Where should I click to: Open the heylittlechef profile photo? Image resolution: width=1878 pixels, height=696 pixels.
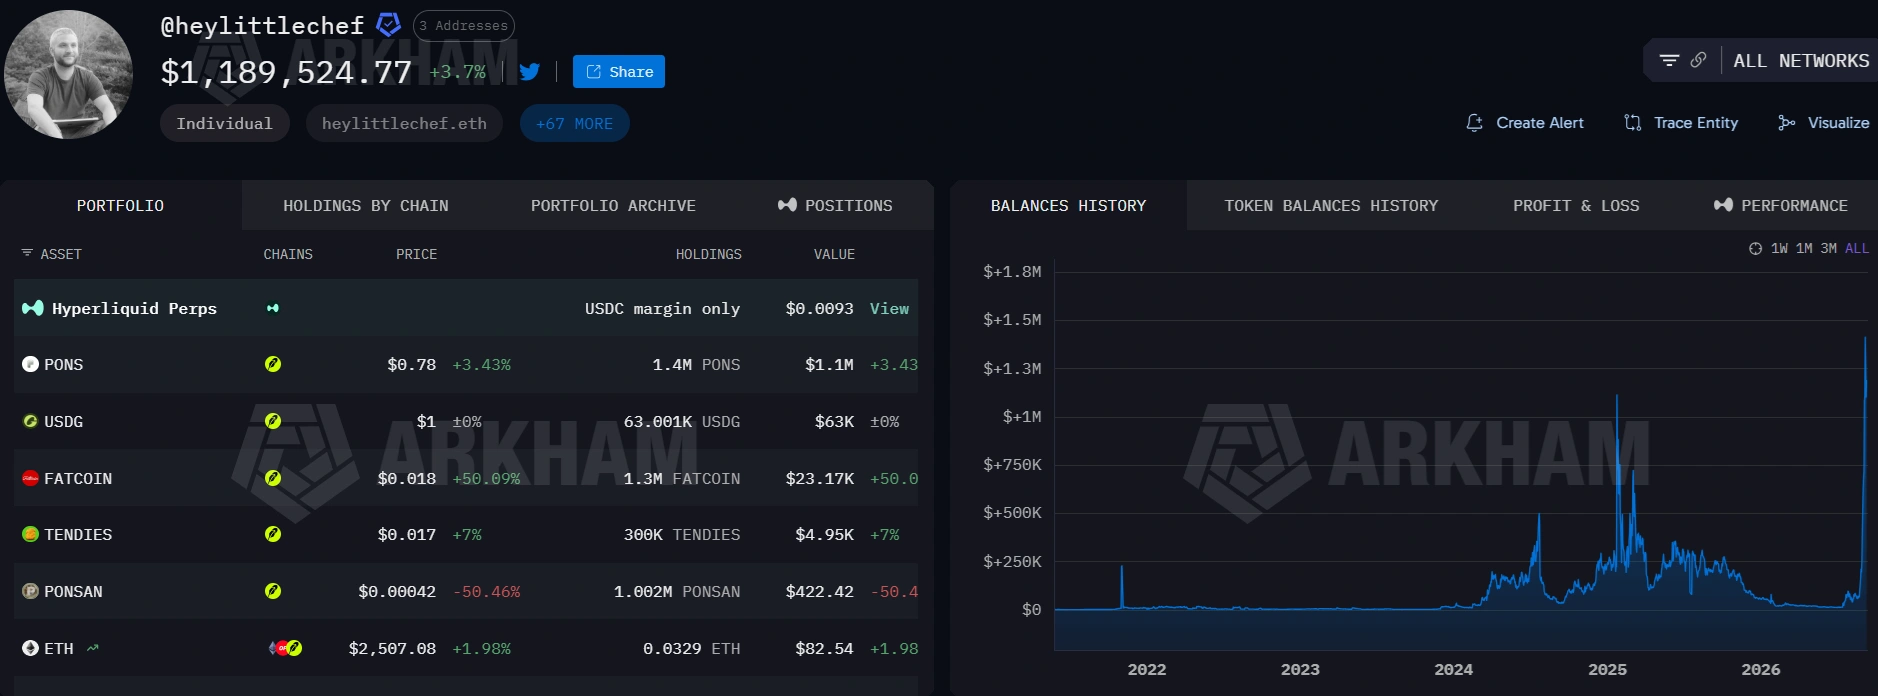click(x=68, y=75)
